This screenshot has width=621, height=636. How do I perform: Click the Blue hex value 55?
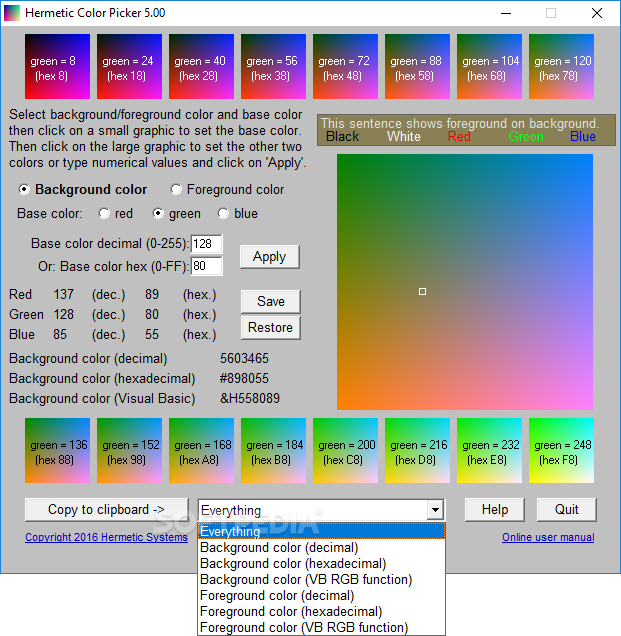point(152,334)
